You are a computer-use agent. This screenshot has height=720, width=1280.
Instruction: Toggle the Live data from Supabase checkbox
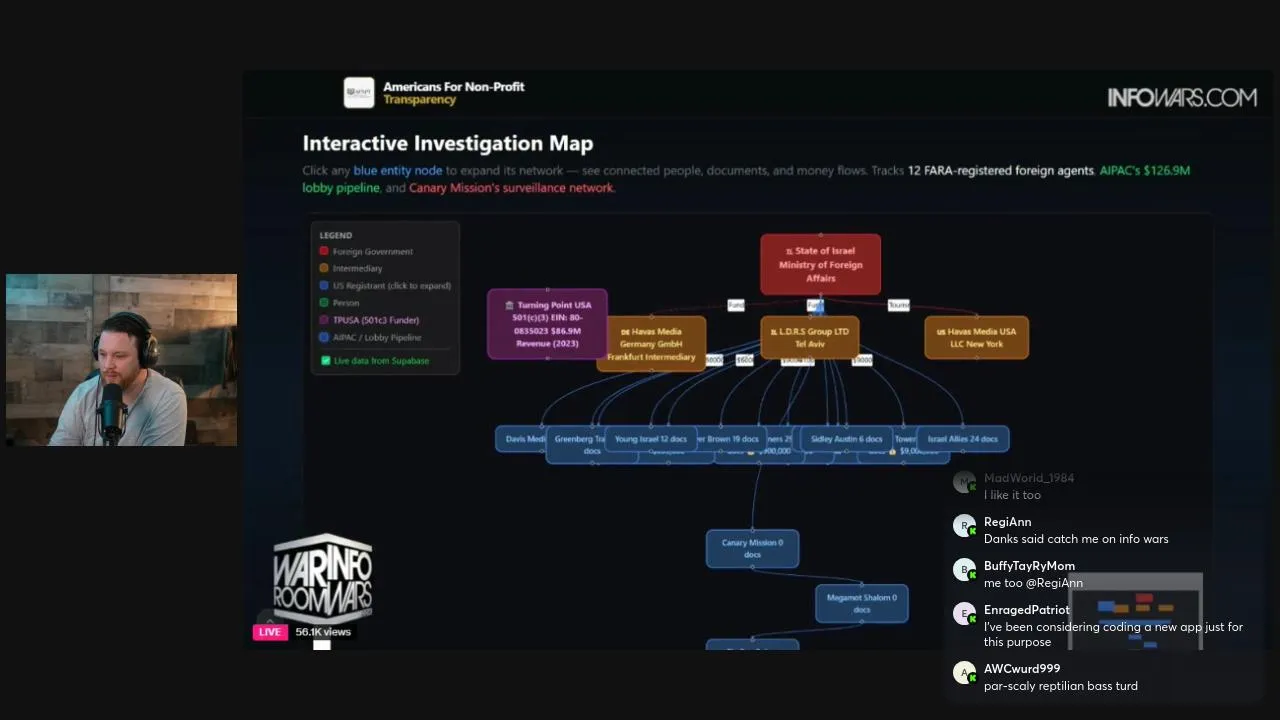coord(325,361)
